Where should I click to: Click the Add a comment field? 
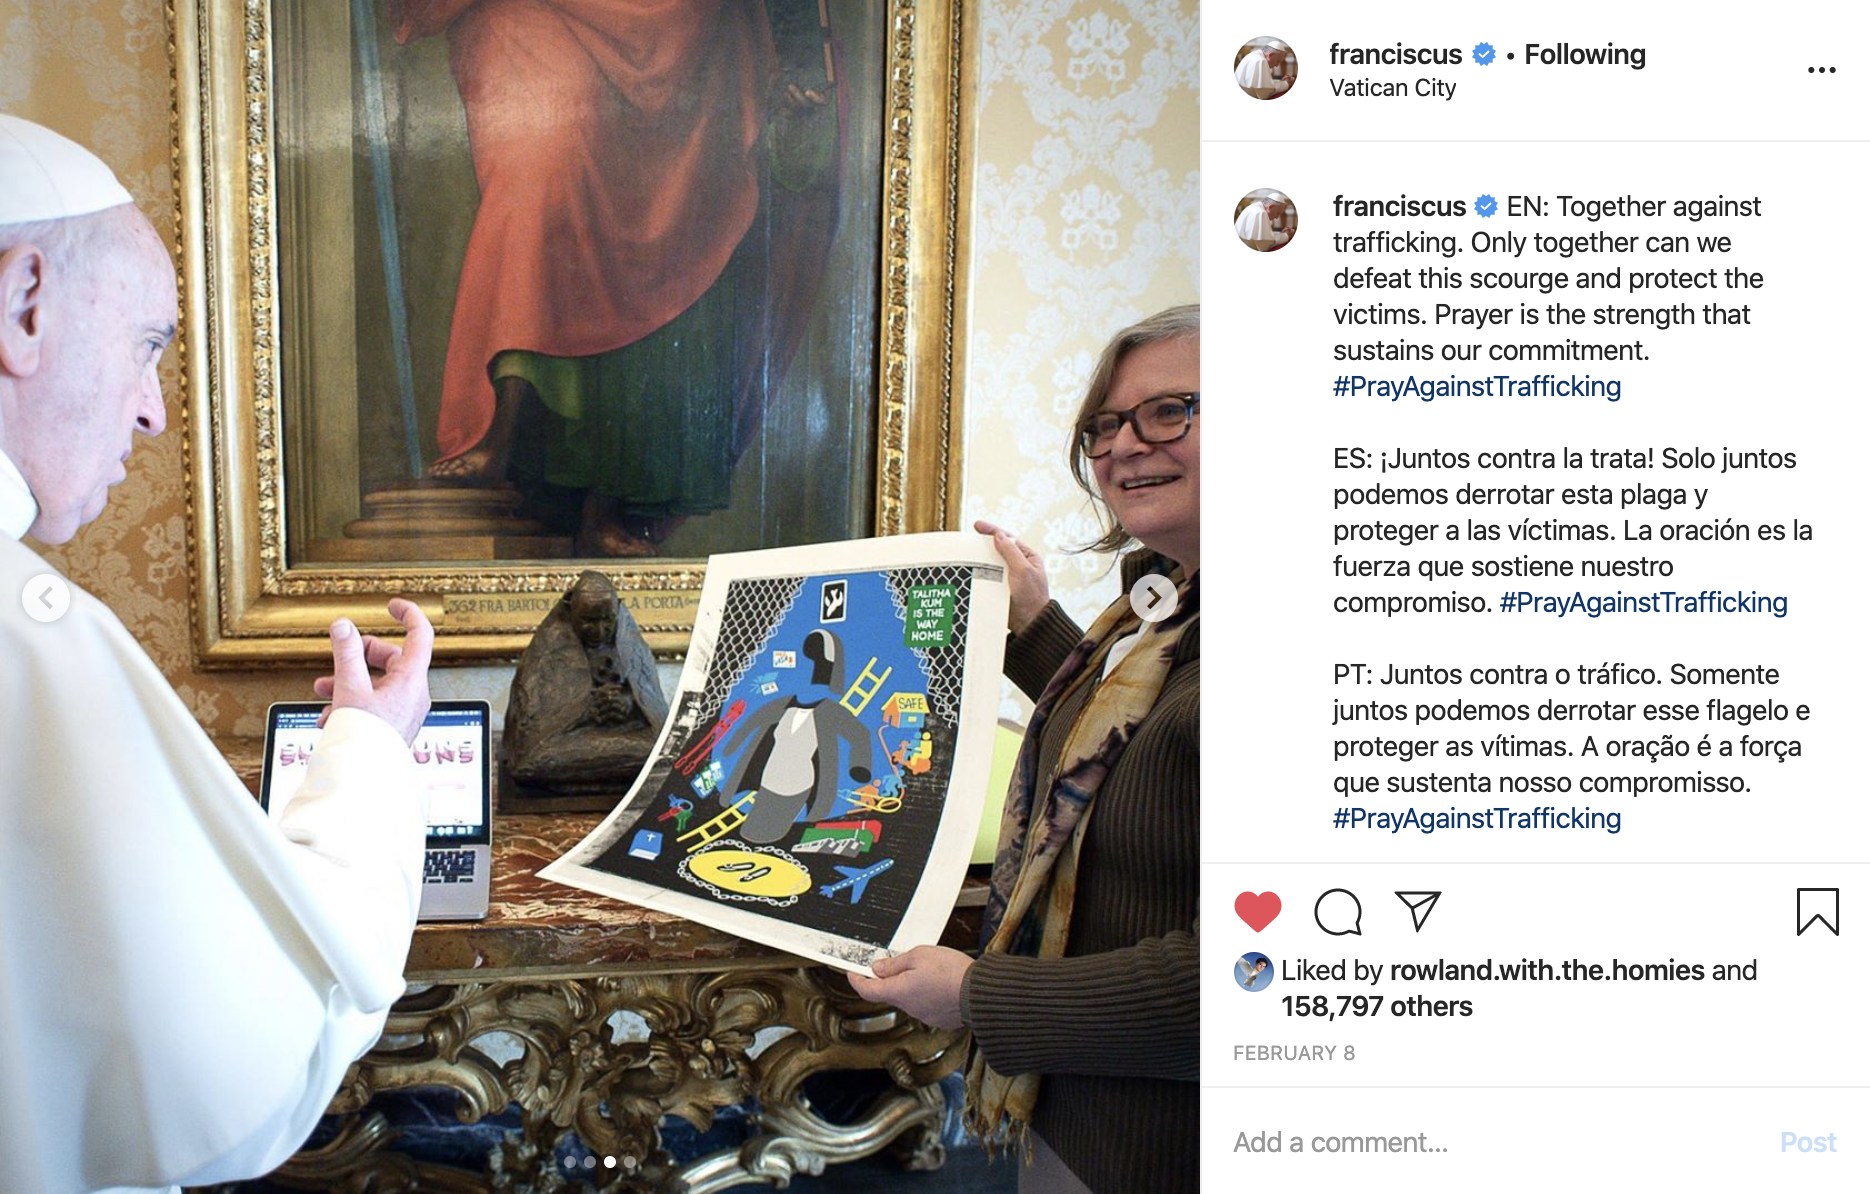[1495, 1142]
